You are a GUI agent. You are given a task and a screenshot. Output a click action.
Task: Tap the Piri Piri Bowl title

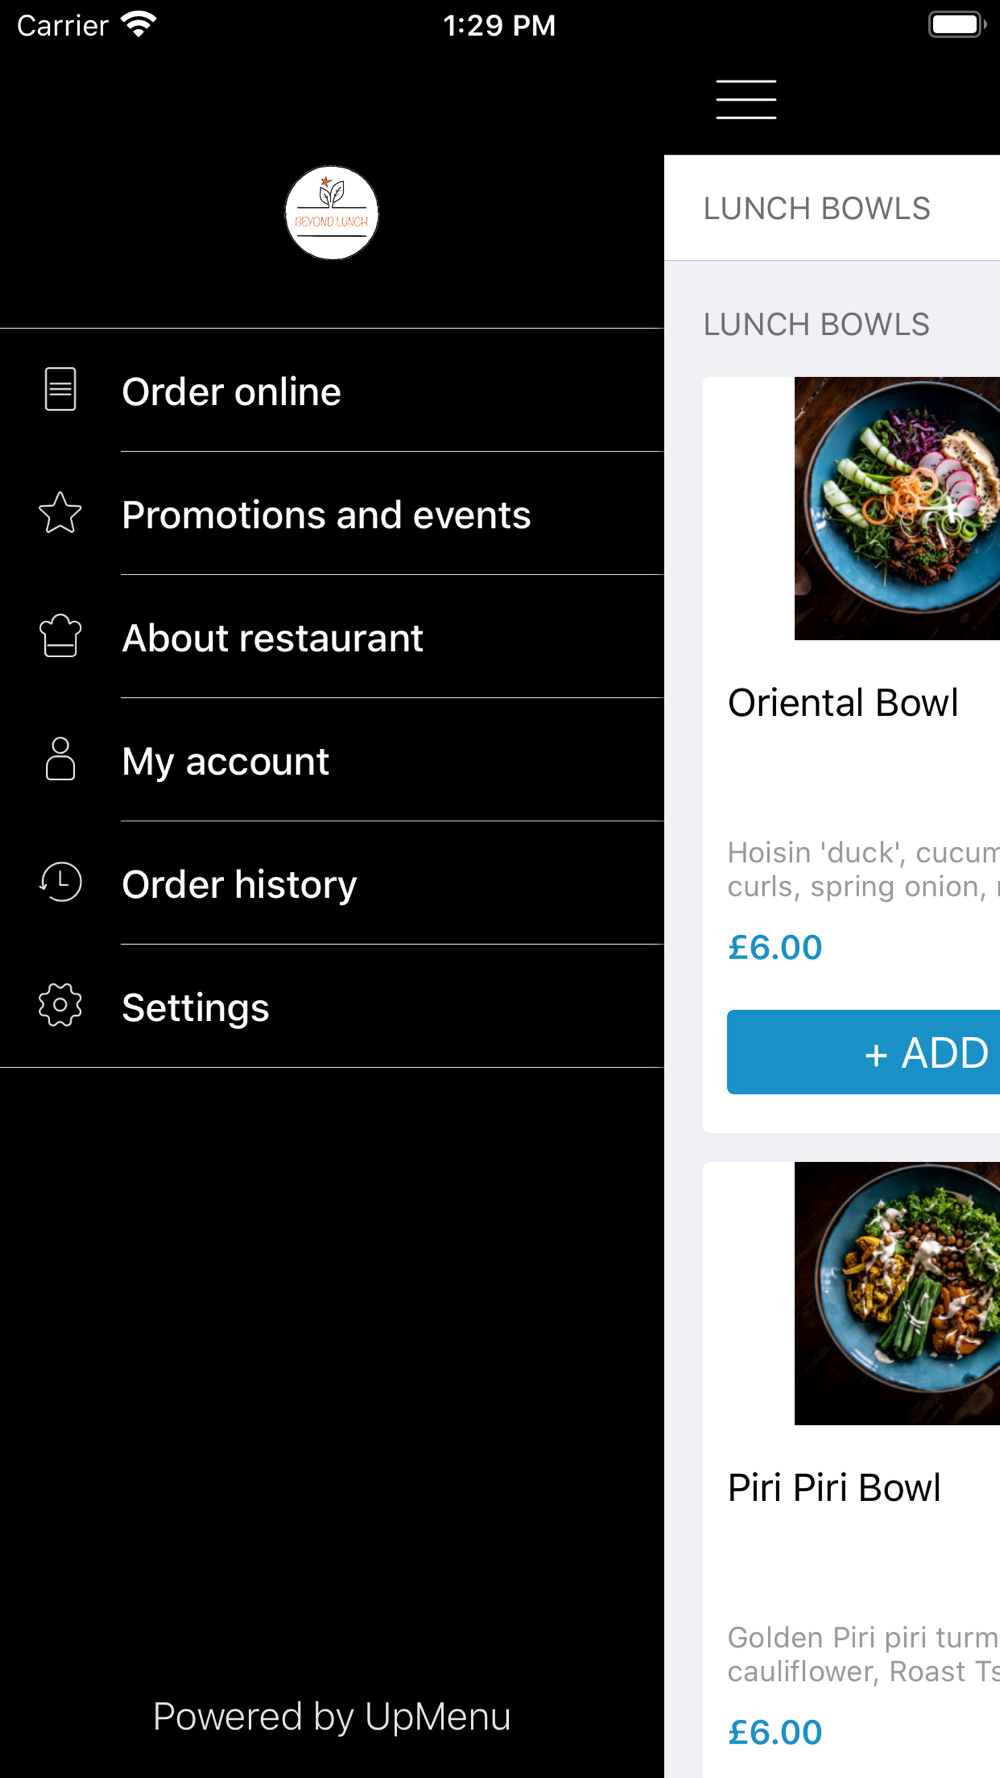coord(834,1488)
